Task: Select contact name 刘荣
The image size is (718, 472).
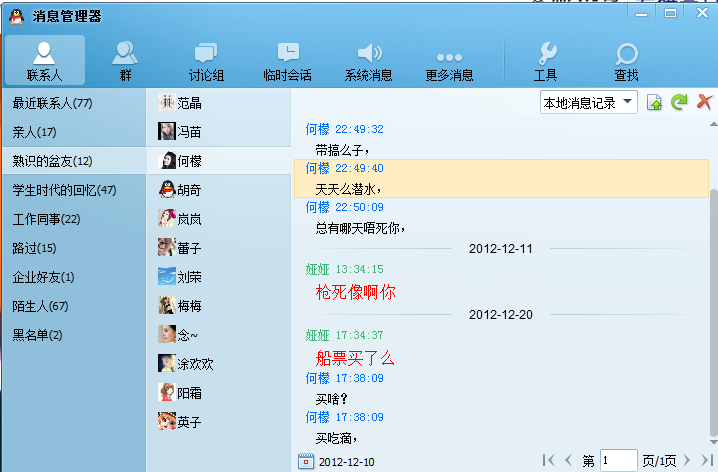Action: tap(190, 277)
